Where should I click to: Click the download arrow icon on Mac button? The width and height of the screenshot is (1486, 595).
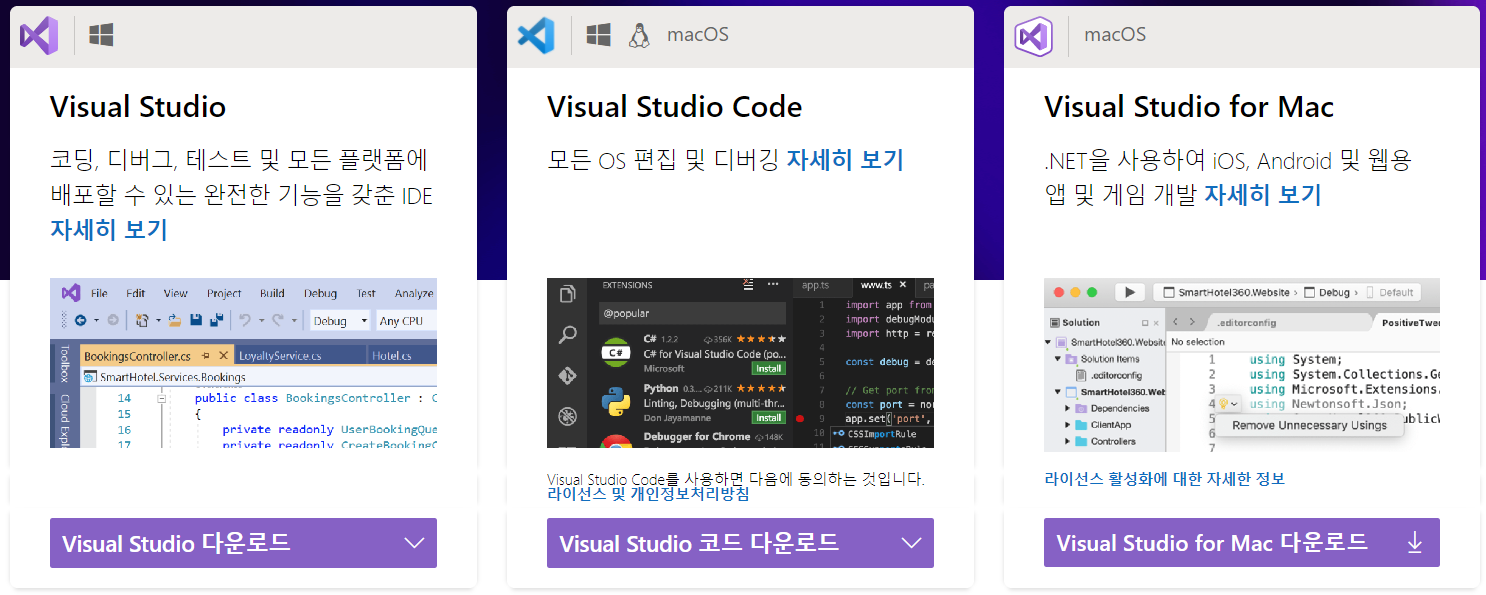[1414, 543]
